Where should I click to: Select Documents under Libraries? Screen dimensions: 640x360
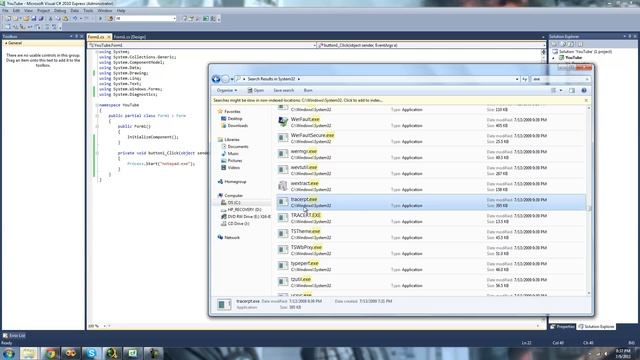click(235, 147)
